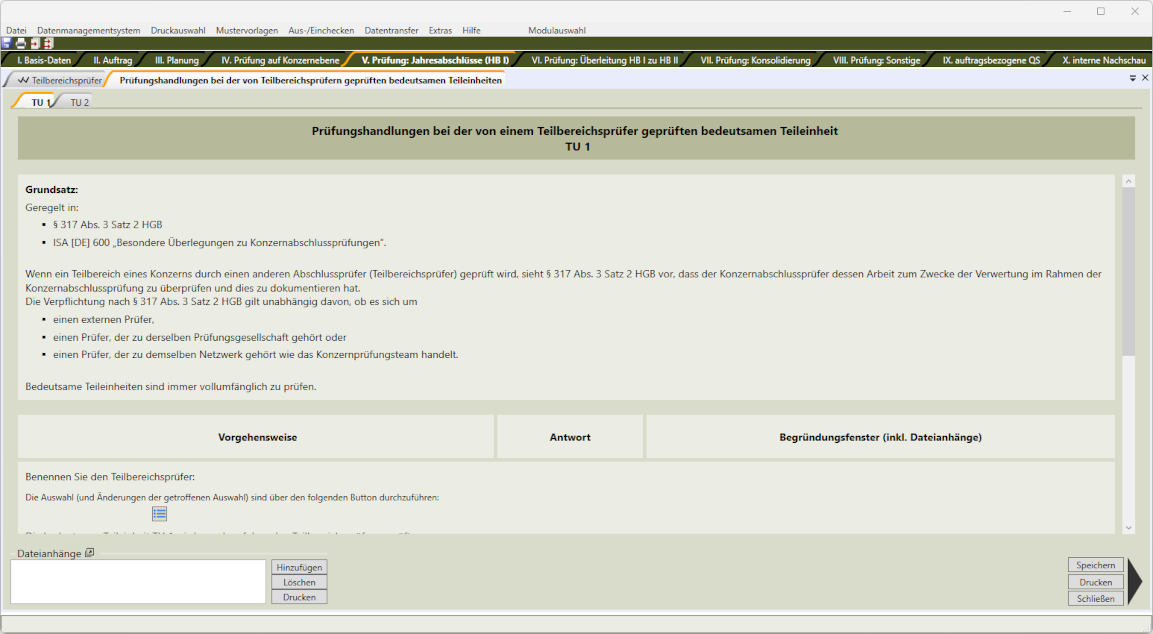Click inside the Dateianhänge list box
The width and height of the screenshot is (1153, 634).
138,582
